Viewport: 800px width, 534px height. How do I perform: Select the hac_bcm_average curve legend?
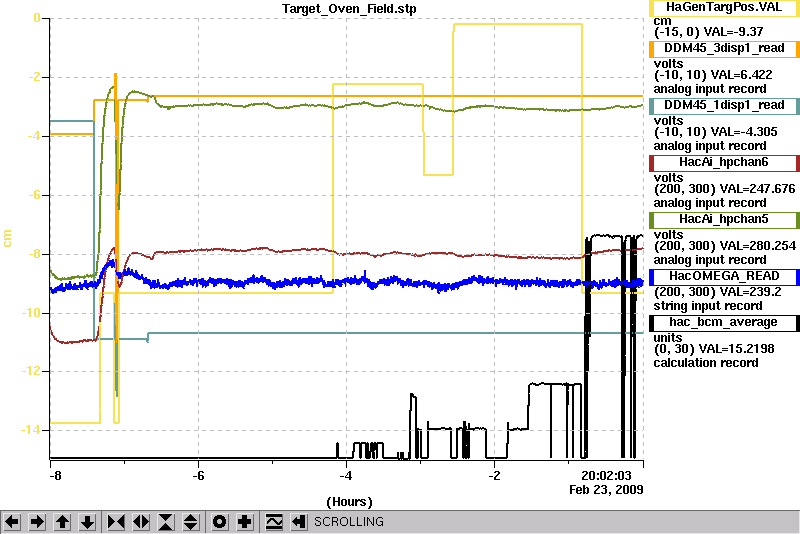tap(724, 322)
